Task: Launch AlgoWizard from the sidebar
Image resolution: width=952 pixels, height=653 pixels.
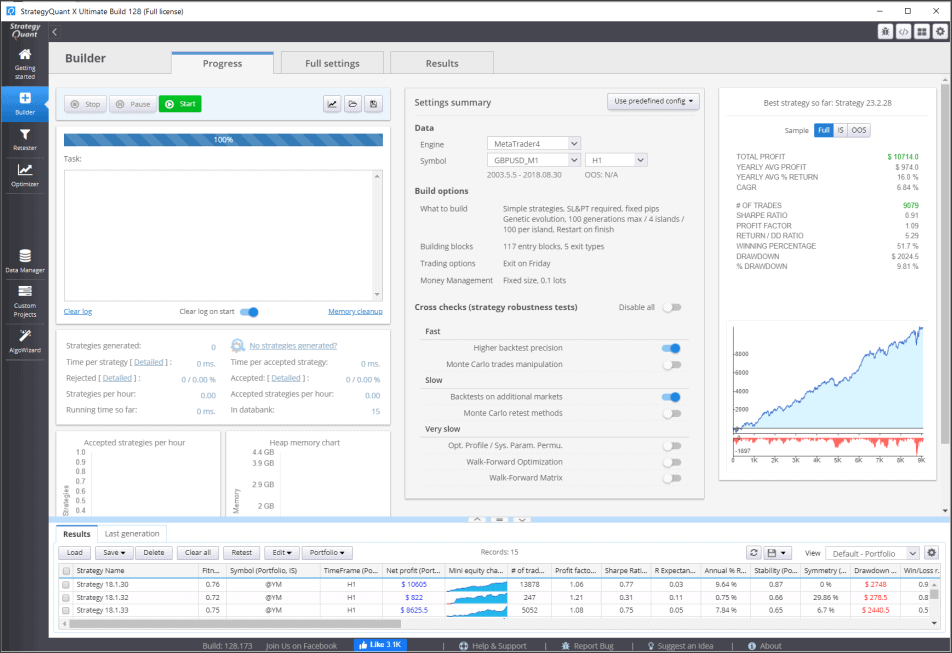Action: (25, 342)
